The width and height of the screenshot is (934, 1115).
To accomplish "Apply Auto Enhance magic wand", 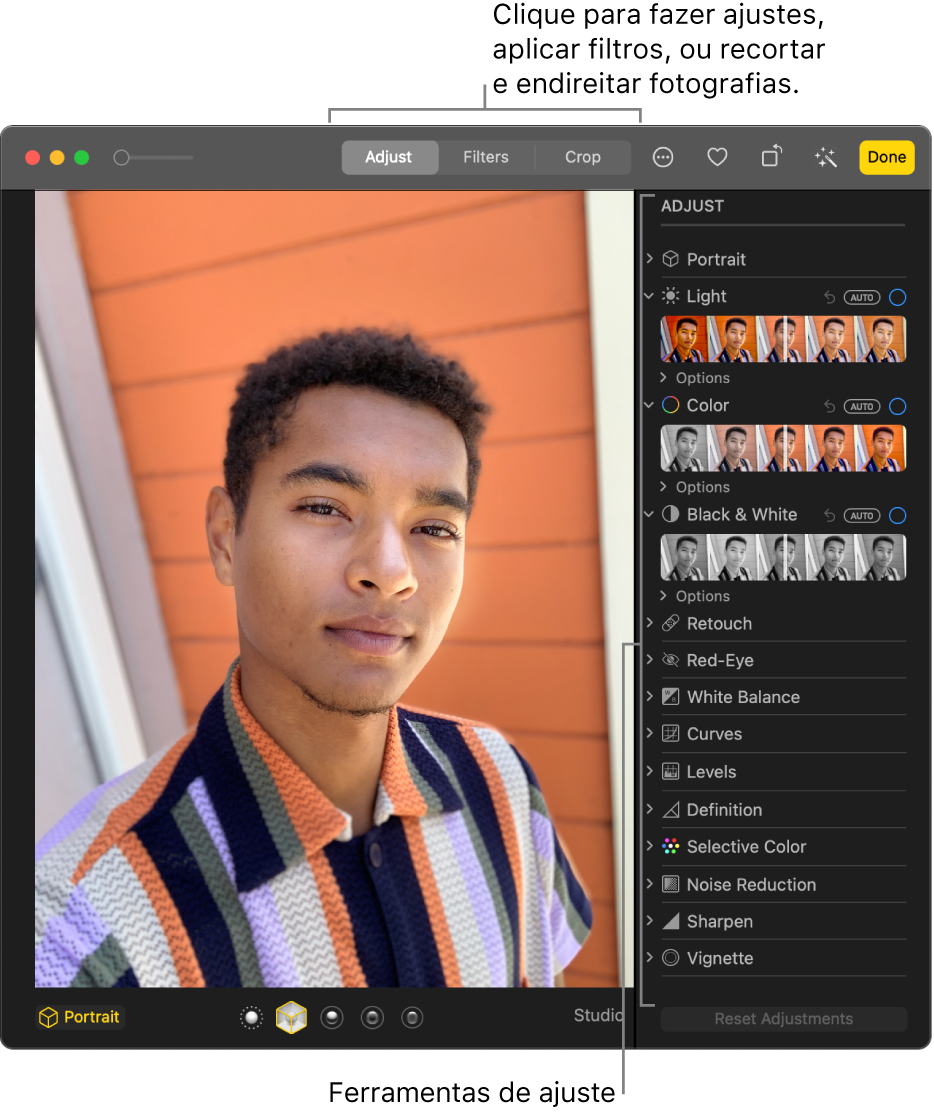I will coord(826,157).
